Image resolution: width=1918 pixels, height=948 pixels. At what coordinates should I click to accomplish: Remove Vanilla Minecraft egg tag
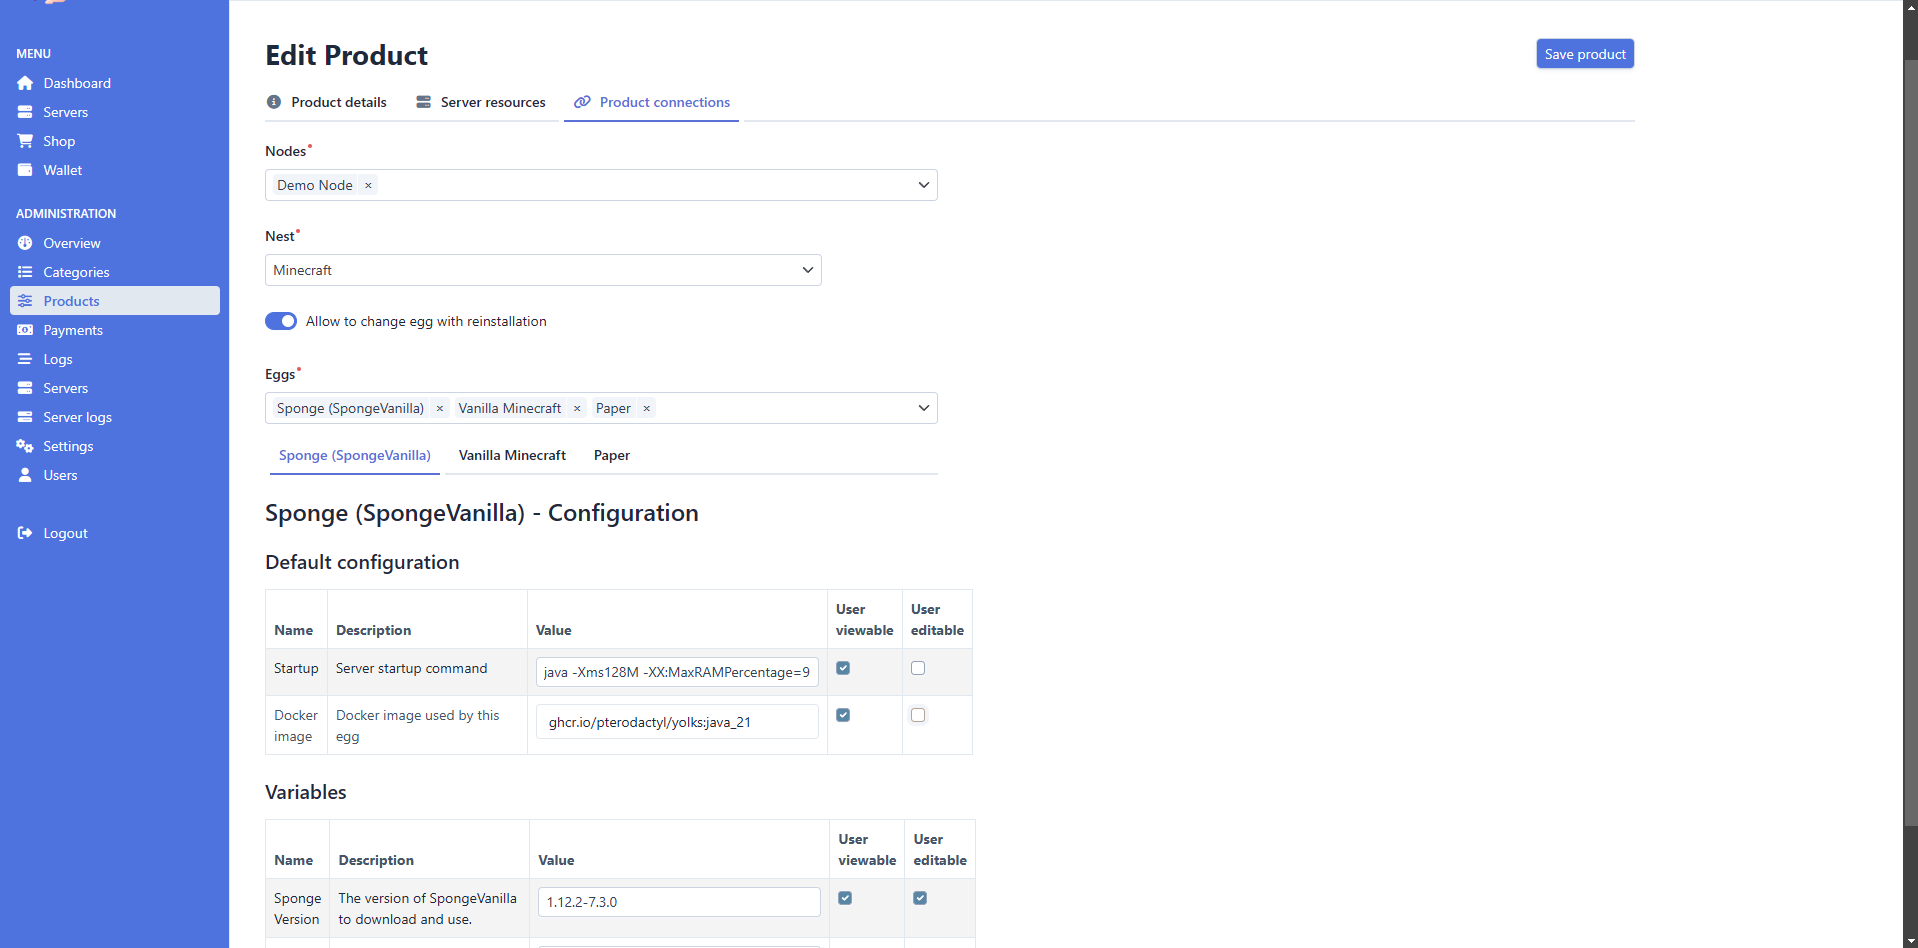[x=577, y=408]
